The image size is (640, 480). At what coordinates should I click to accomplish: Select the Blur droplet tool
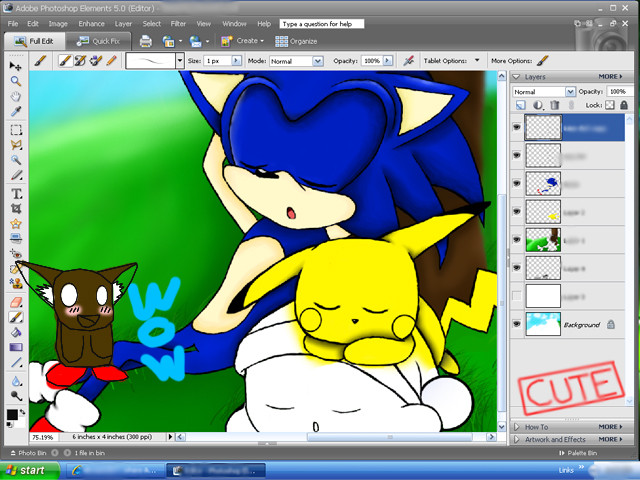pyautogui.click(x=16, y=381)
